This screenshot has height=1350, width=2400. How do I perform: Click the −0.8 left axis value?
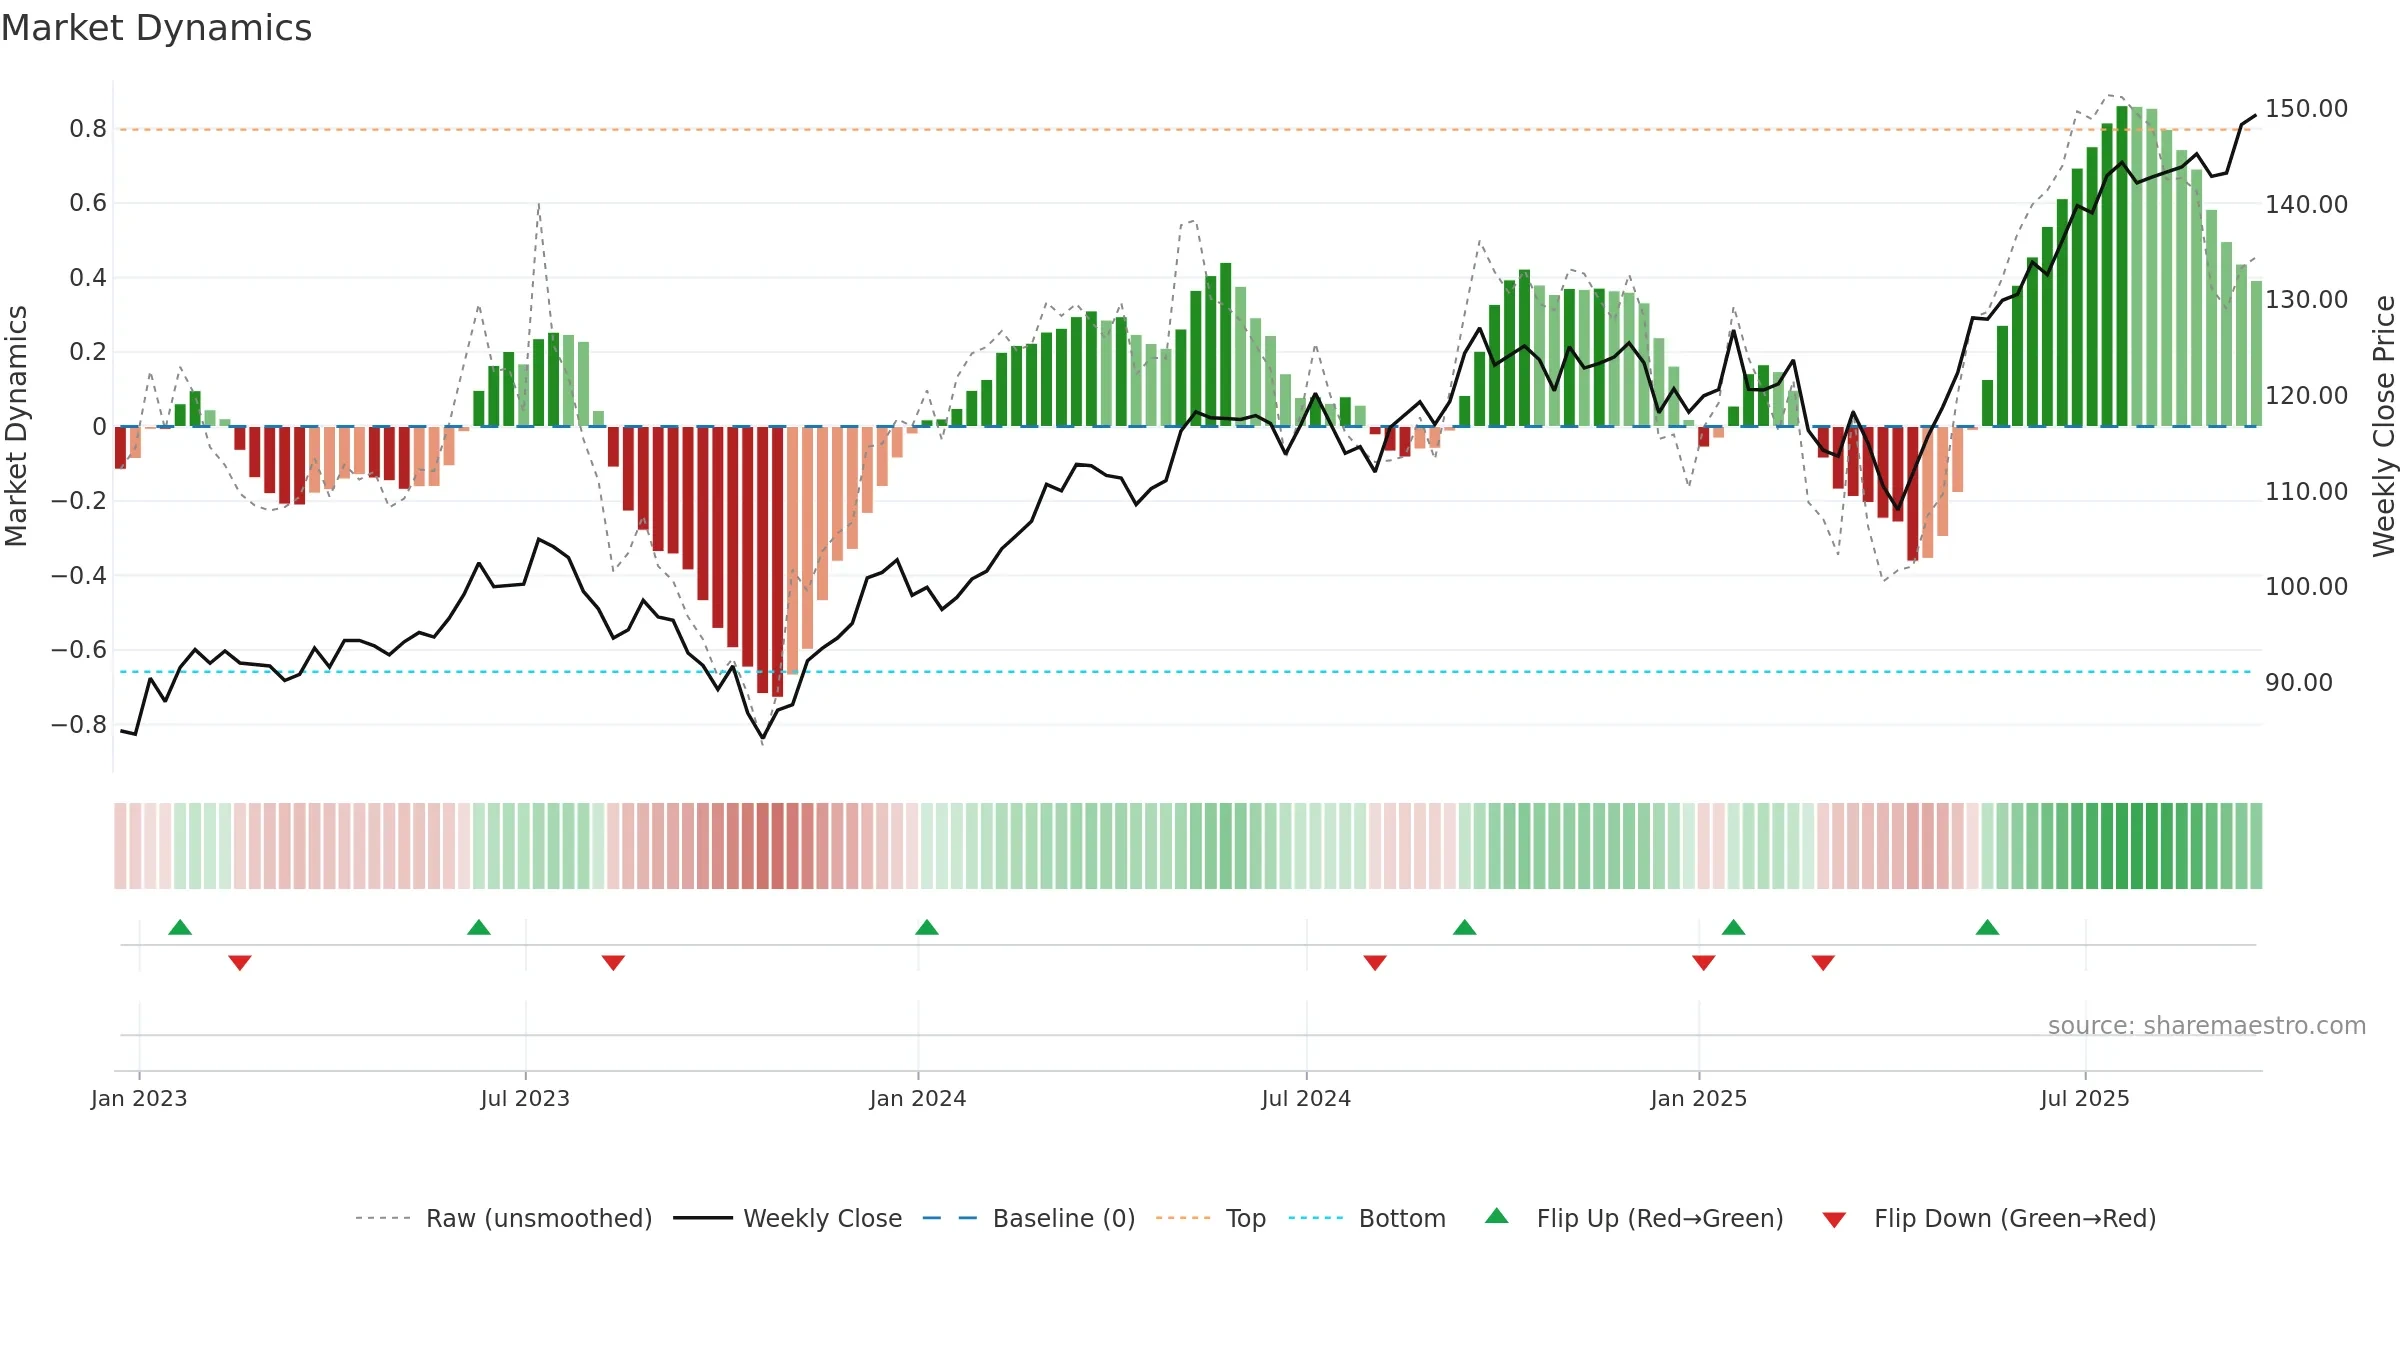point(79,724)
